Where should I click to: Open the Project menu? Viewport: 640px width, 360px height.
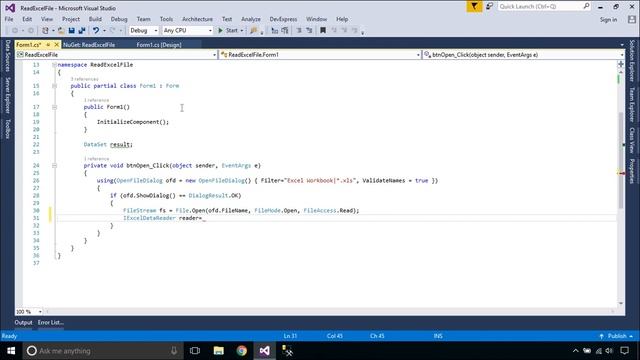[71, 19]
